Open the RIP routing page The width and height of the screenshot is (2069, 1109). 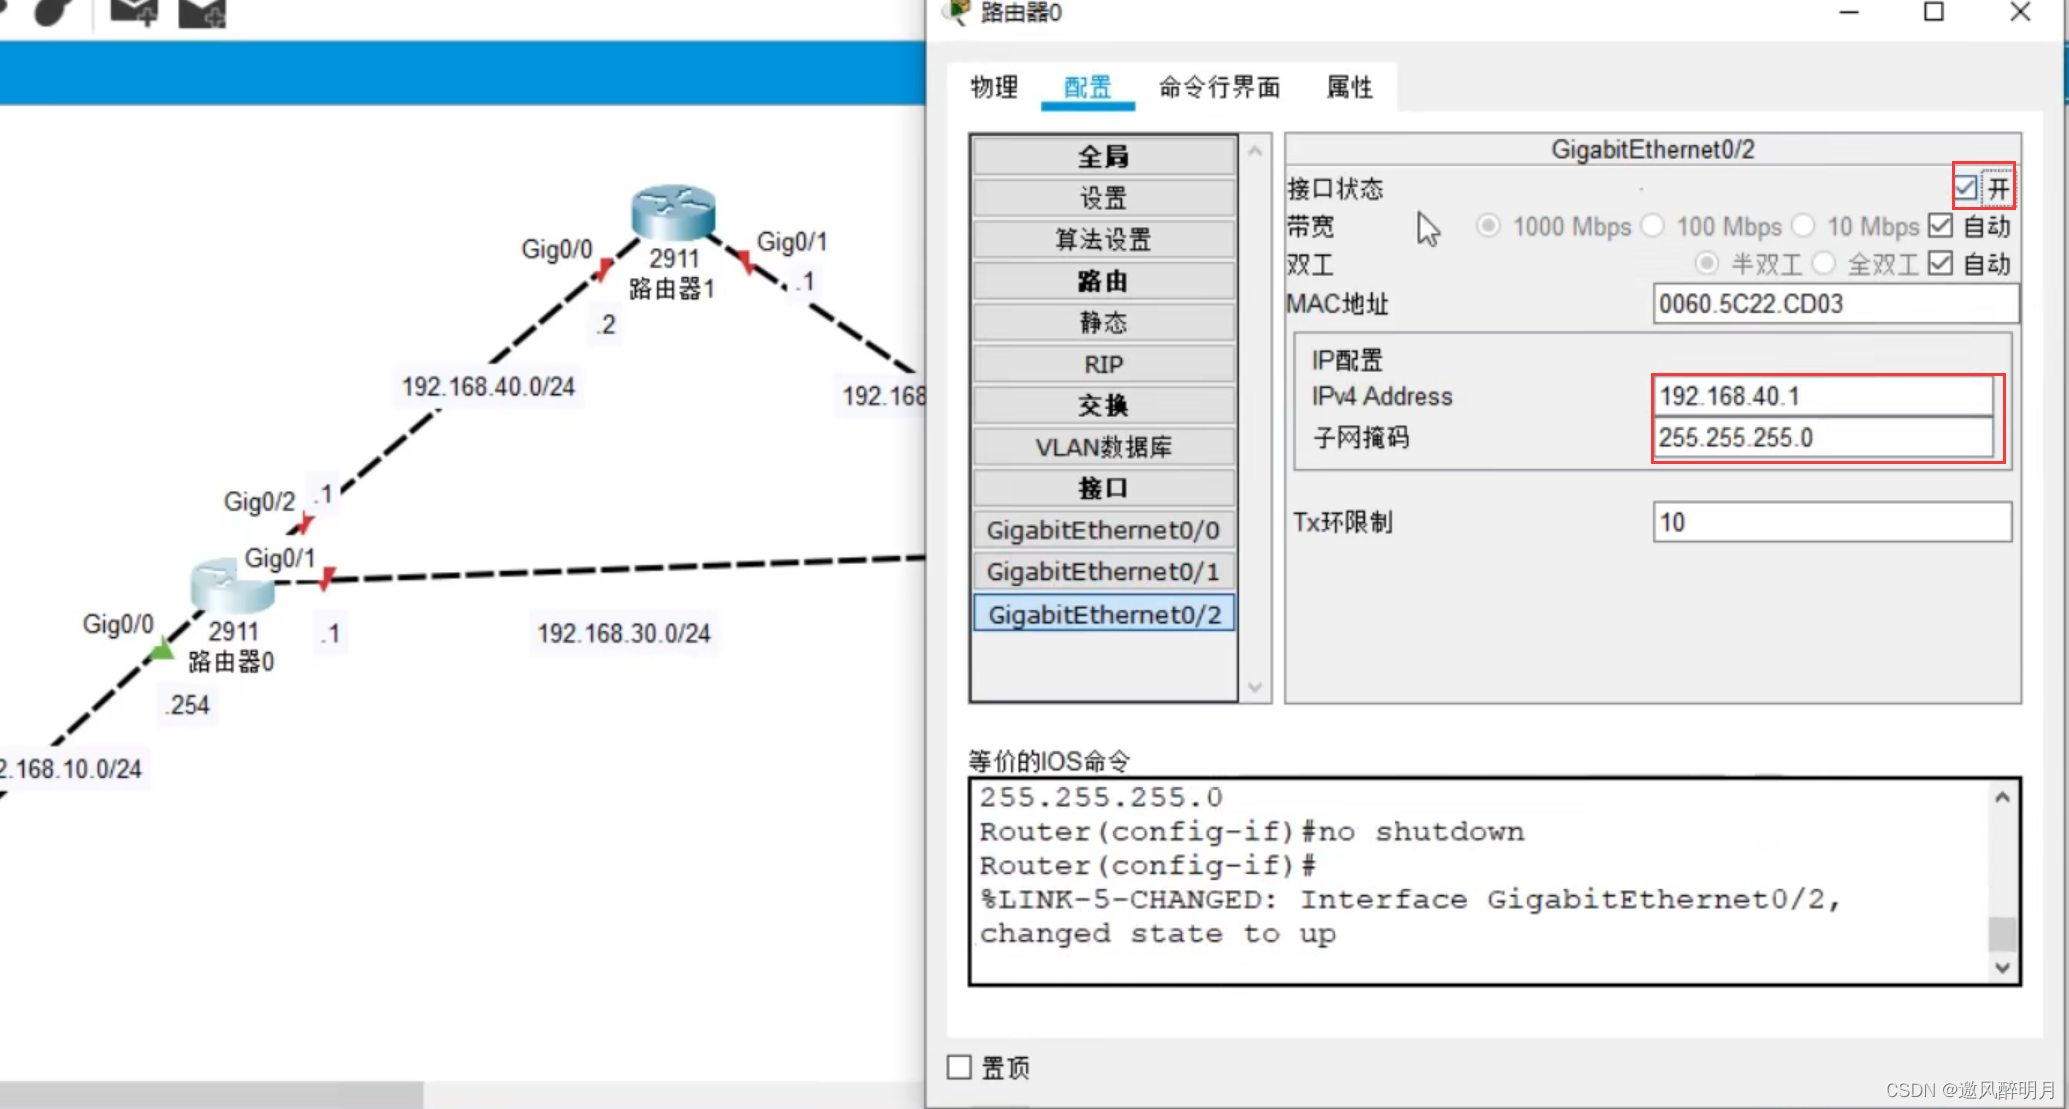pos(1103,364)
